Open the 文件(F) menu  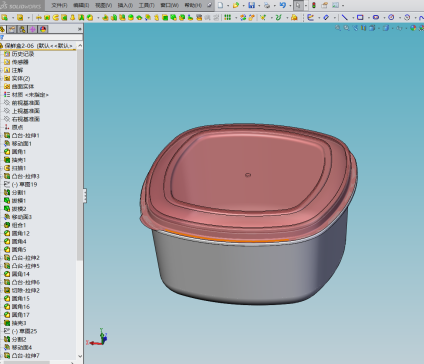59,5
